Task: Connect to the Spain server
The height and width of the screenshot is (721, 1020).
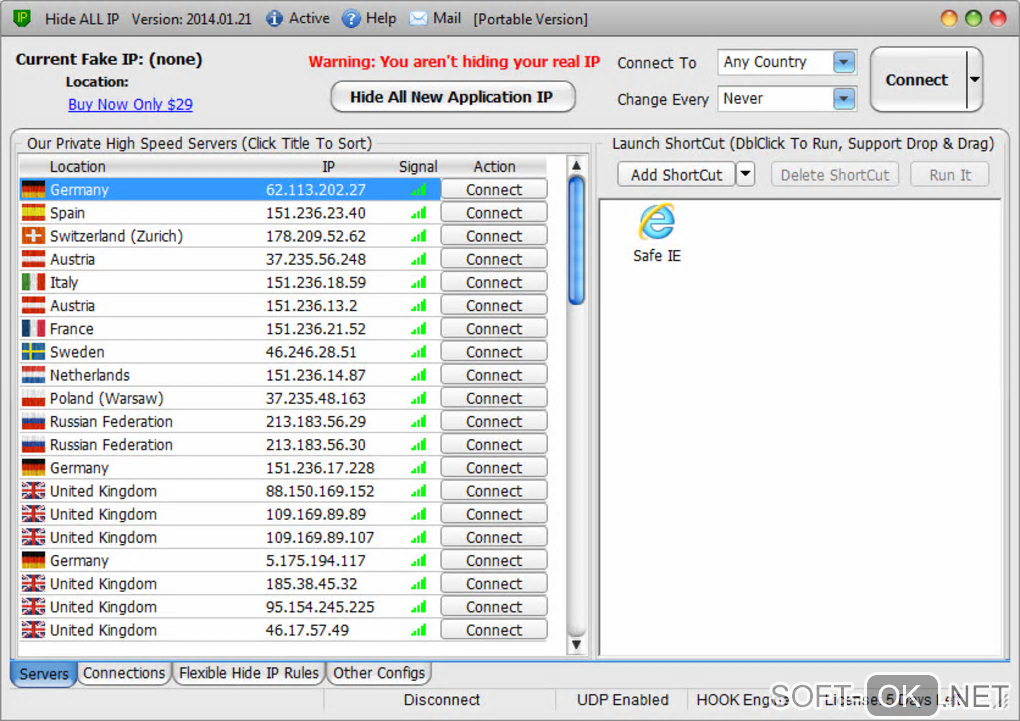Action: coord(494,213)
